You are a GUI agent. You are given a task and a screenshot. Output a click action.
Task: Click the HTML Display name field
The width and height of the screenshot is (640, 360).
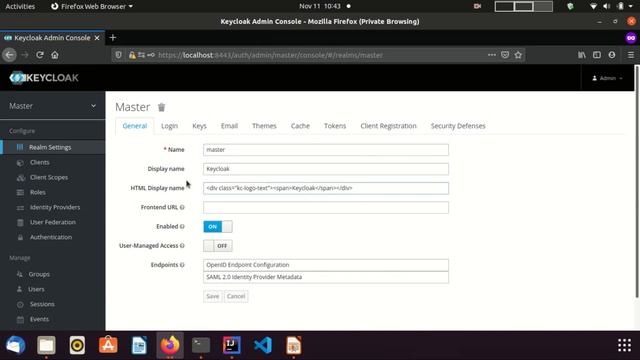point(326,188)
